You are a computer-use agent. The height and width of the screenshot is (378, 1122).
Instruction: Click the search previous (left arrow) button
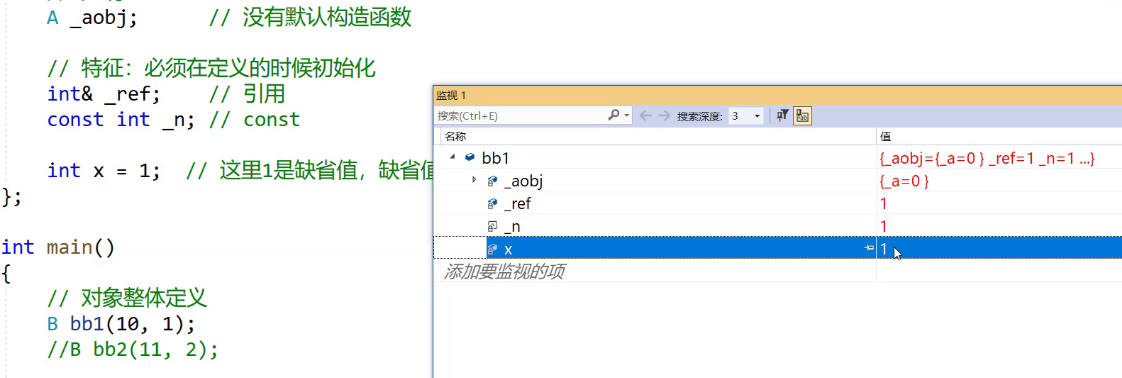click(x=645, y=115)
